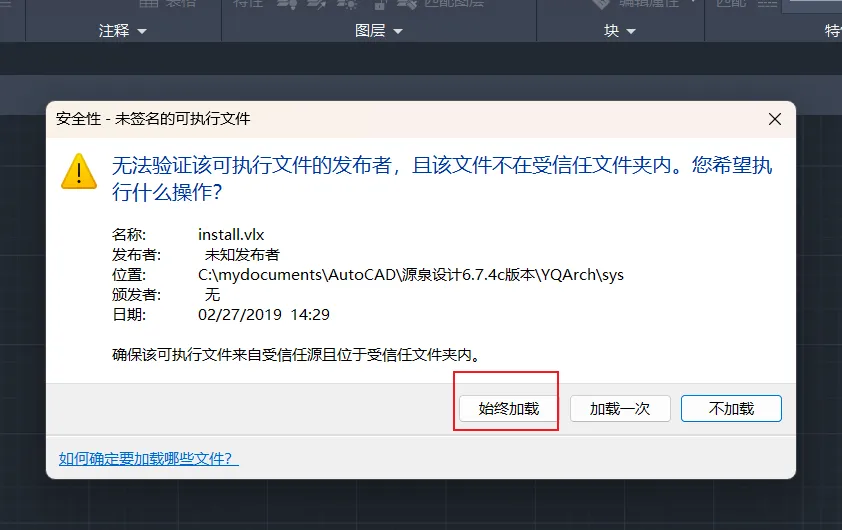Click the 颁发者 value 无

pos(213,295)
